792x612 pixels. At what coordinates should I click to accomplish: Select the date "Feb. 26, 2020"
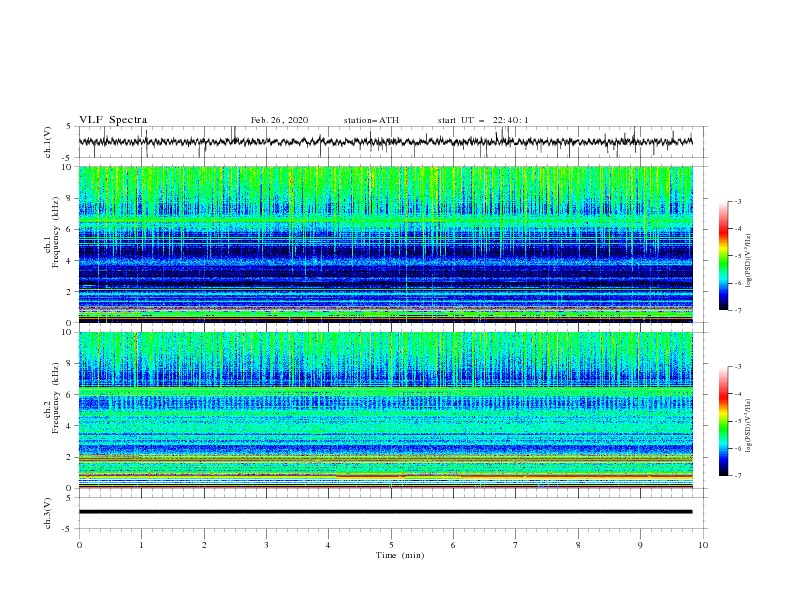tap(279, 120)
